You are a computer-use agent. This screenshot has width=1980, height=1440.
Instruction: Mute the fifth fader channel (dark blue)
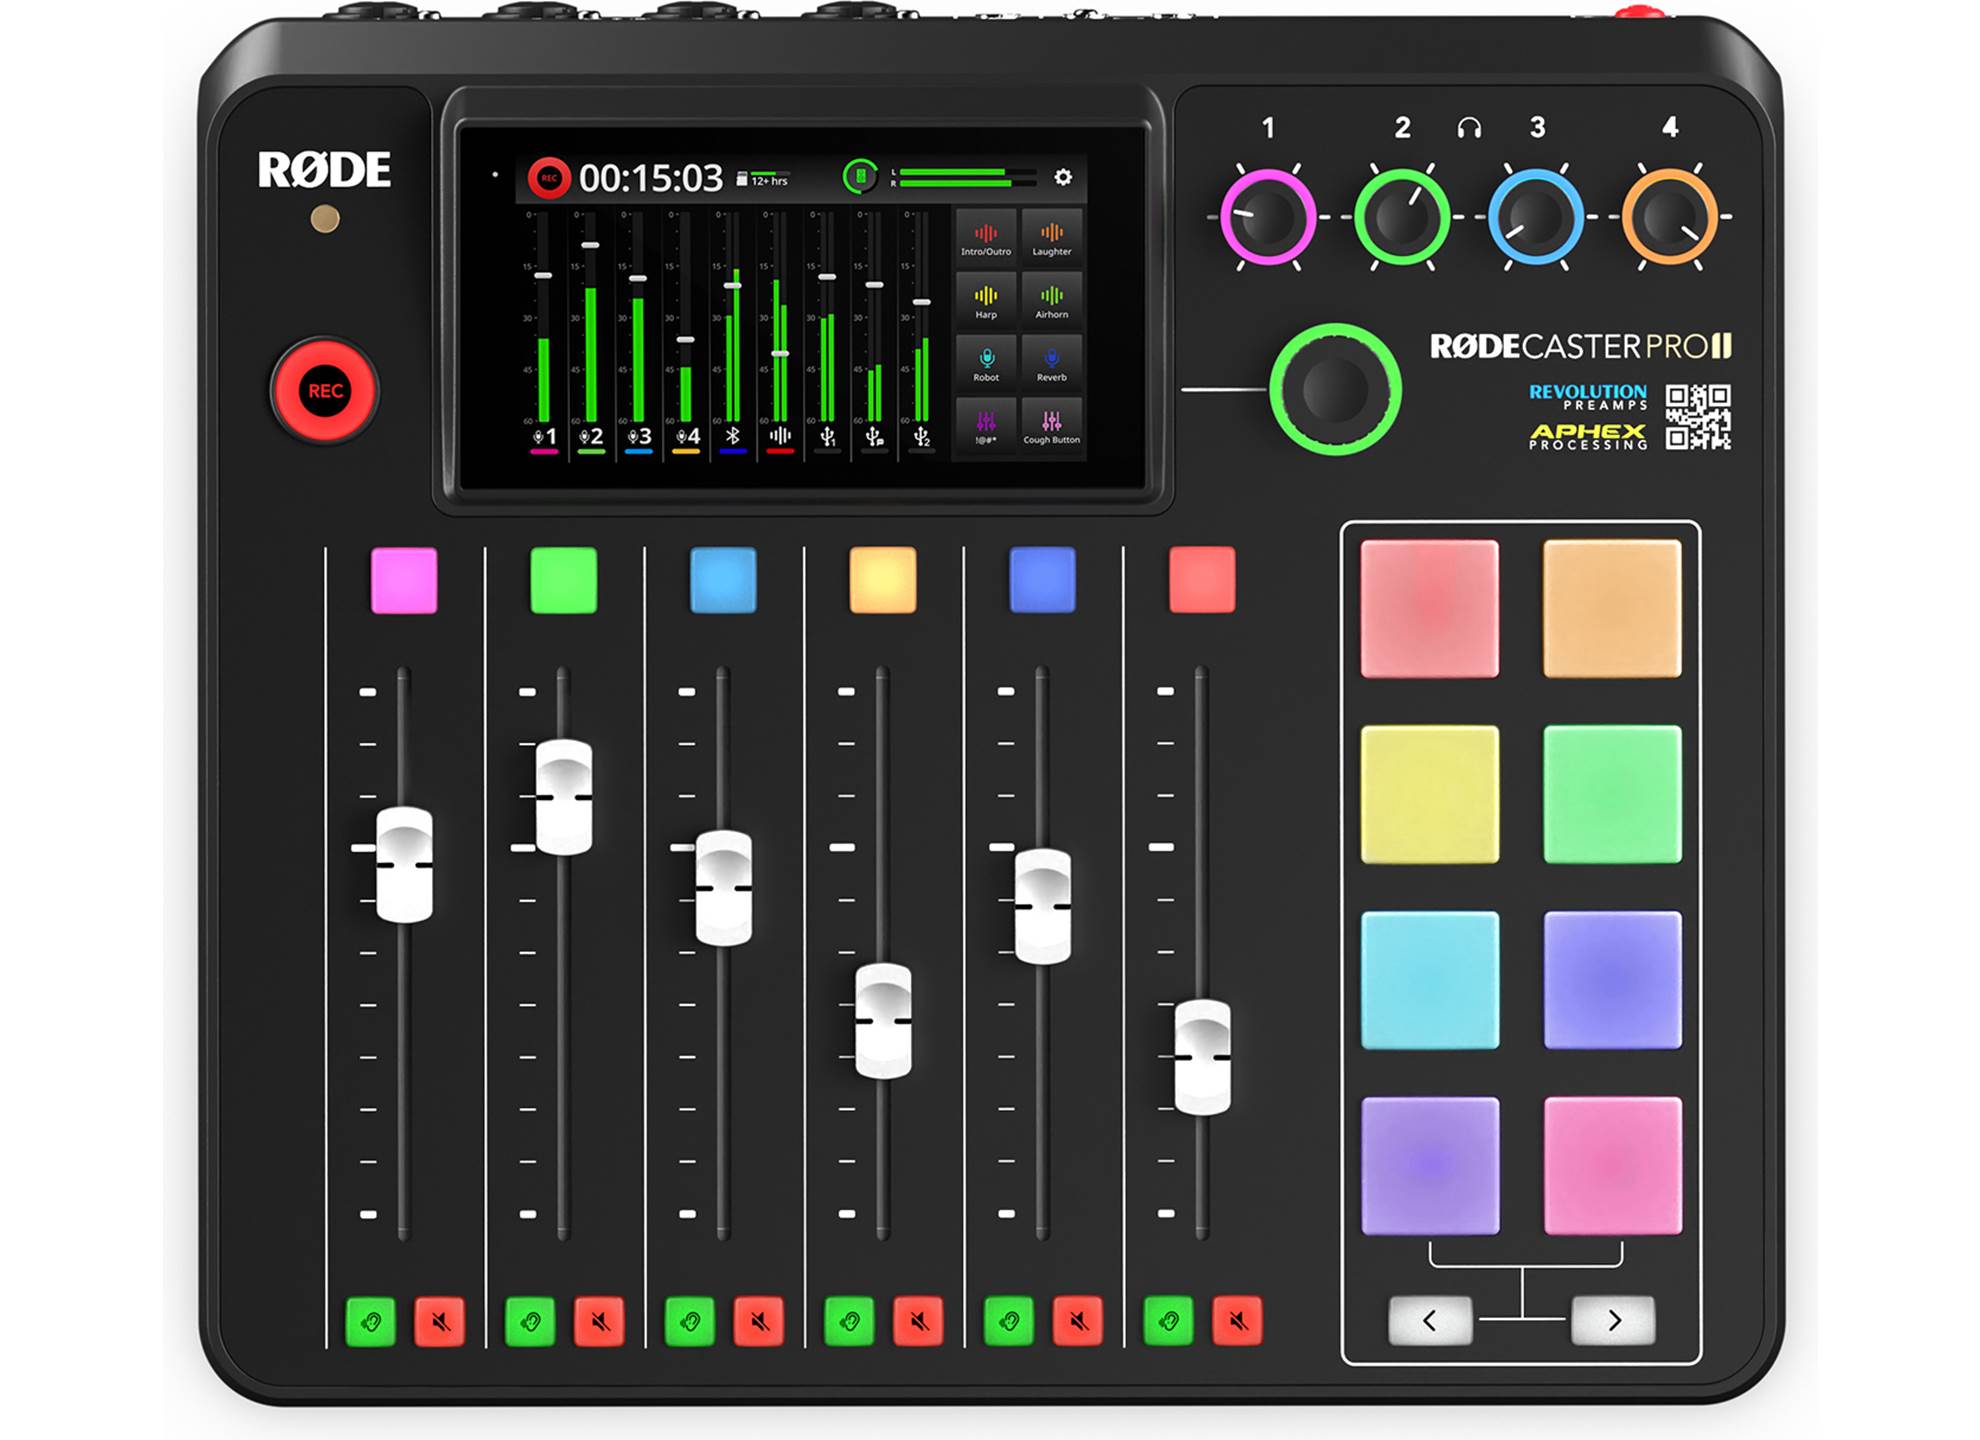[x=1078, y=1322]
